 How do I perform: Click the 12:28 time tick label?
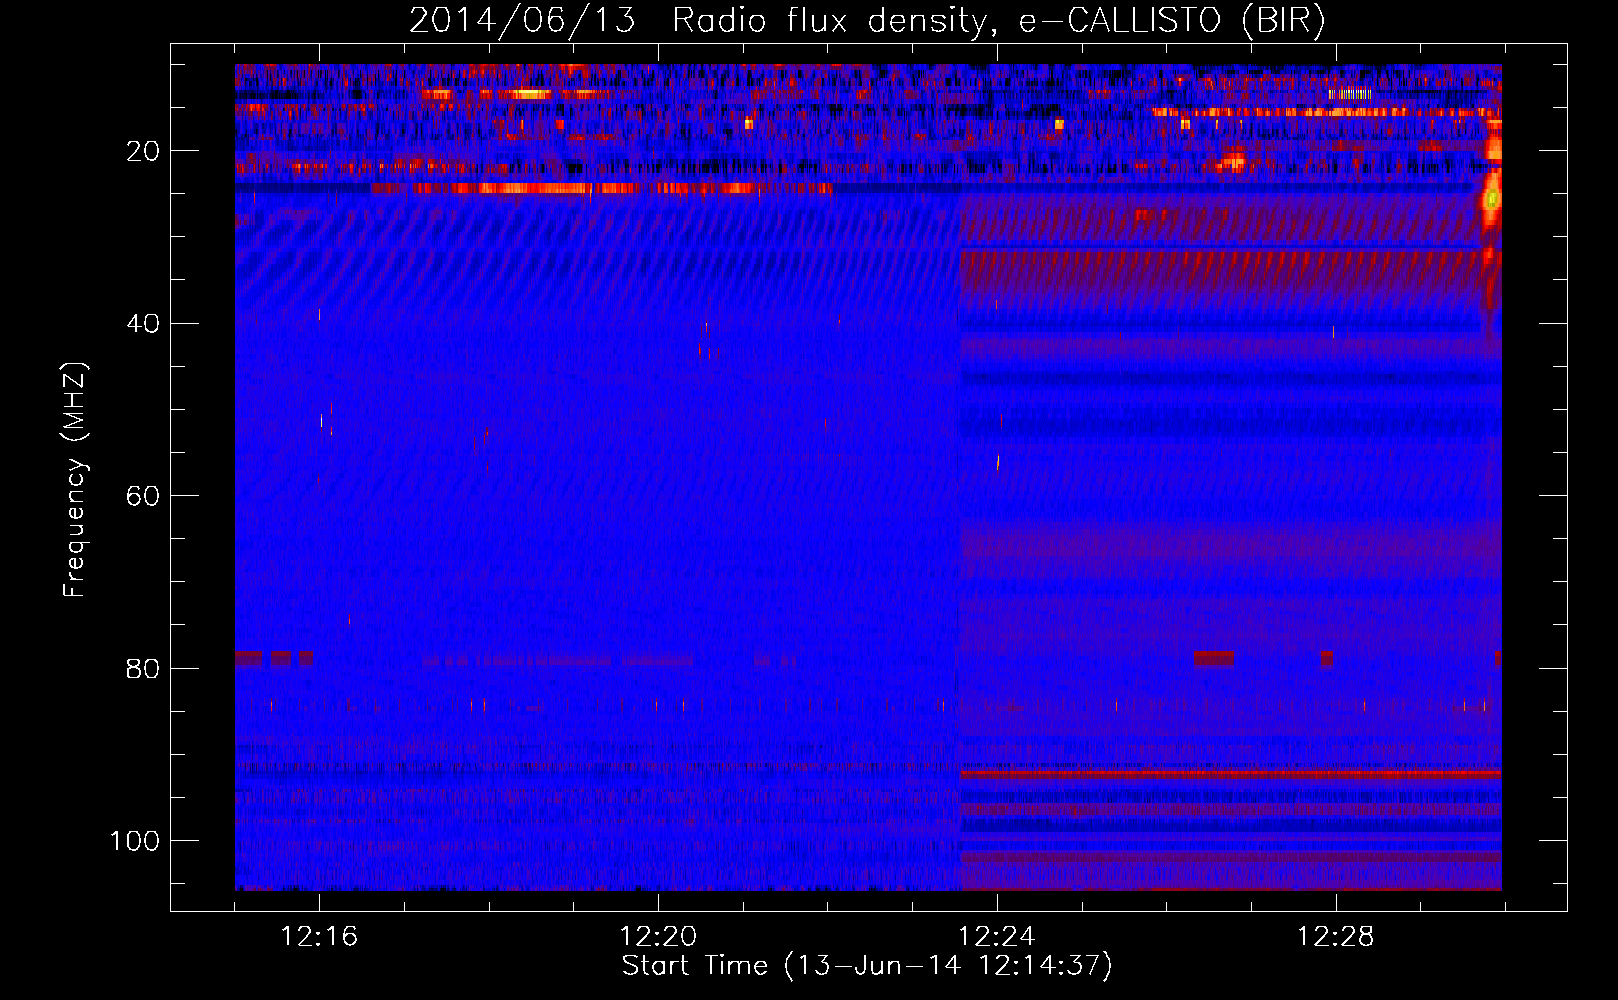click(1336, 937)
